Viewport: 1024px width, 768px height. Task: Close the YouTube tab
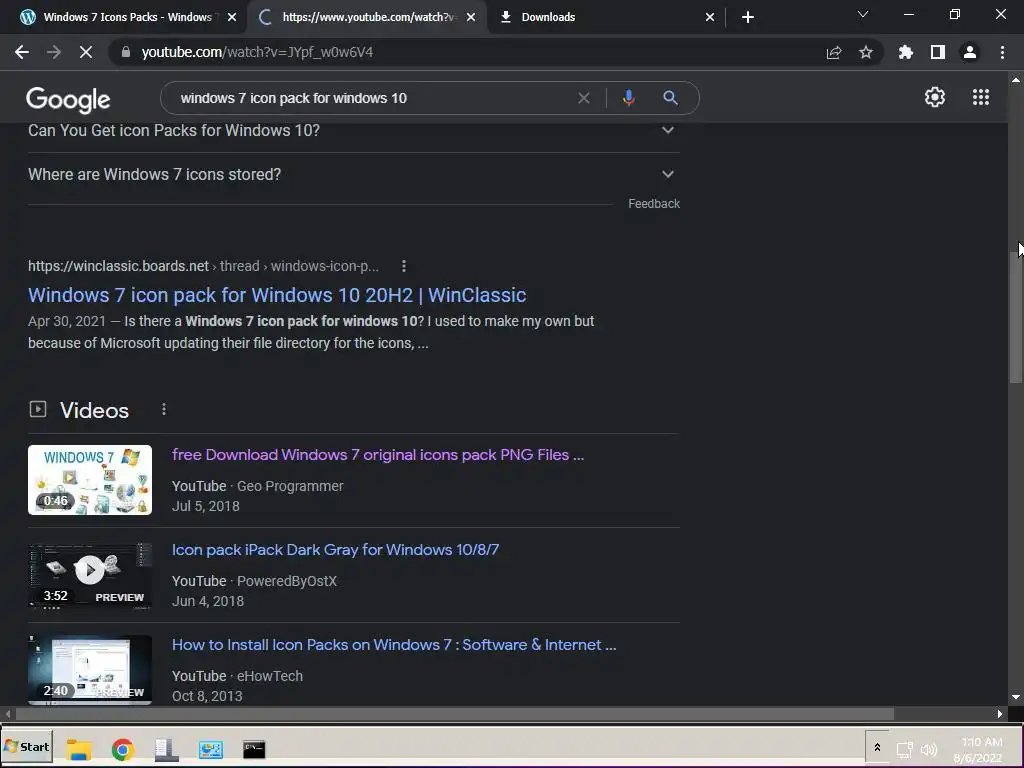pos(471,17)
